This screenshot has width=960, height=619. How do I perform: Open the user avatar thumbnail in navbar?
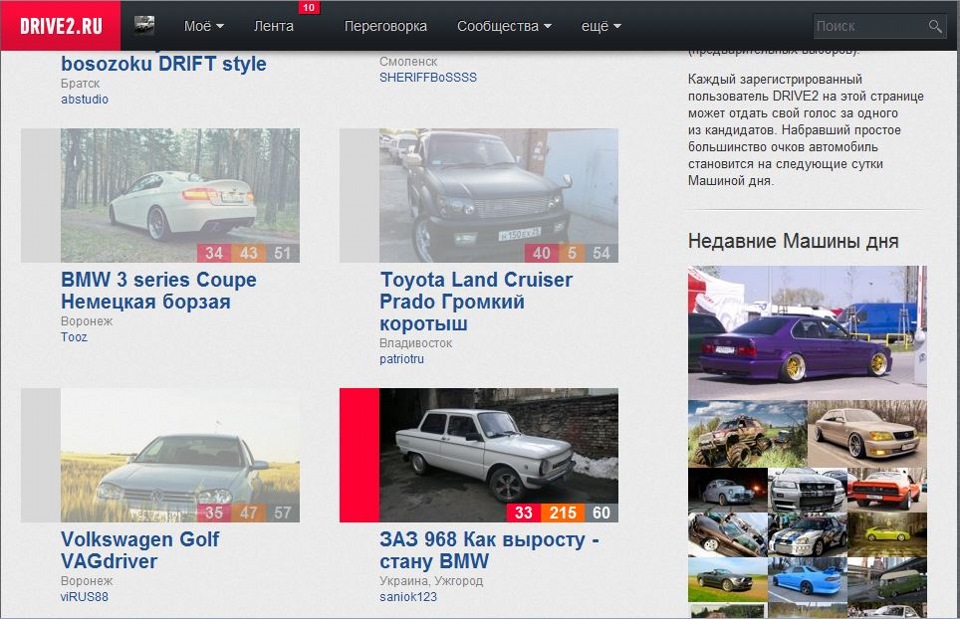pyautogui.click(x=144, y=26)
